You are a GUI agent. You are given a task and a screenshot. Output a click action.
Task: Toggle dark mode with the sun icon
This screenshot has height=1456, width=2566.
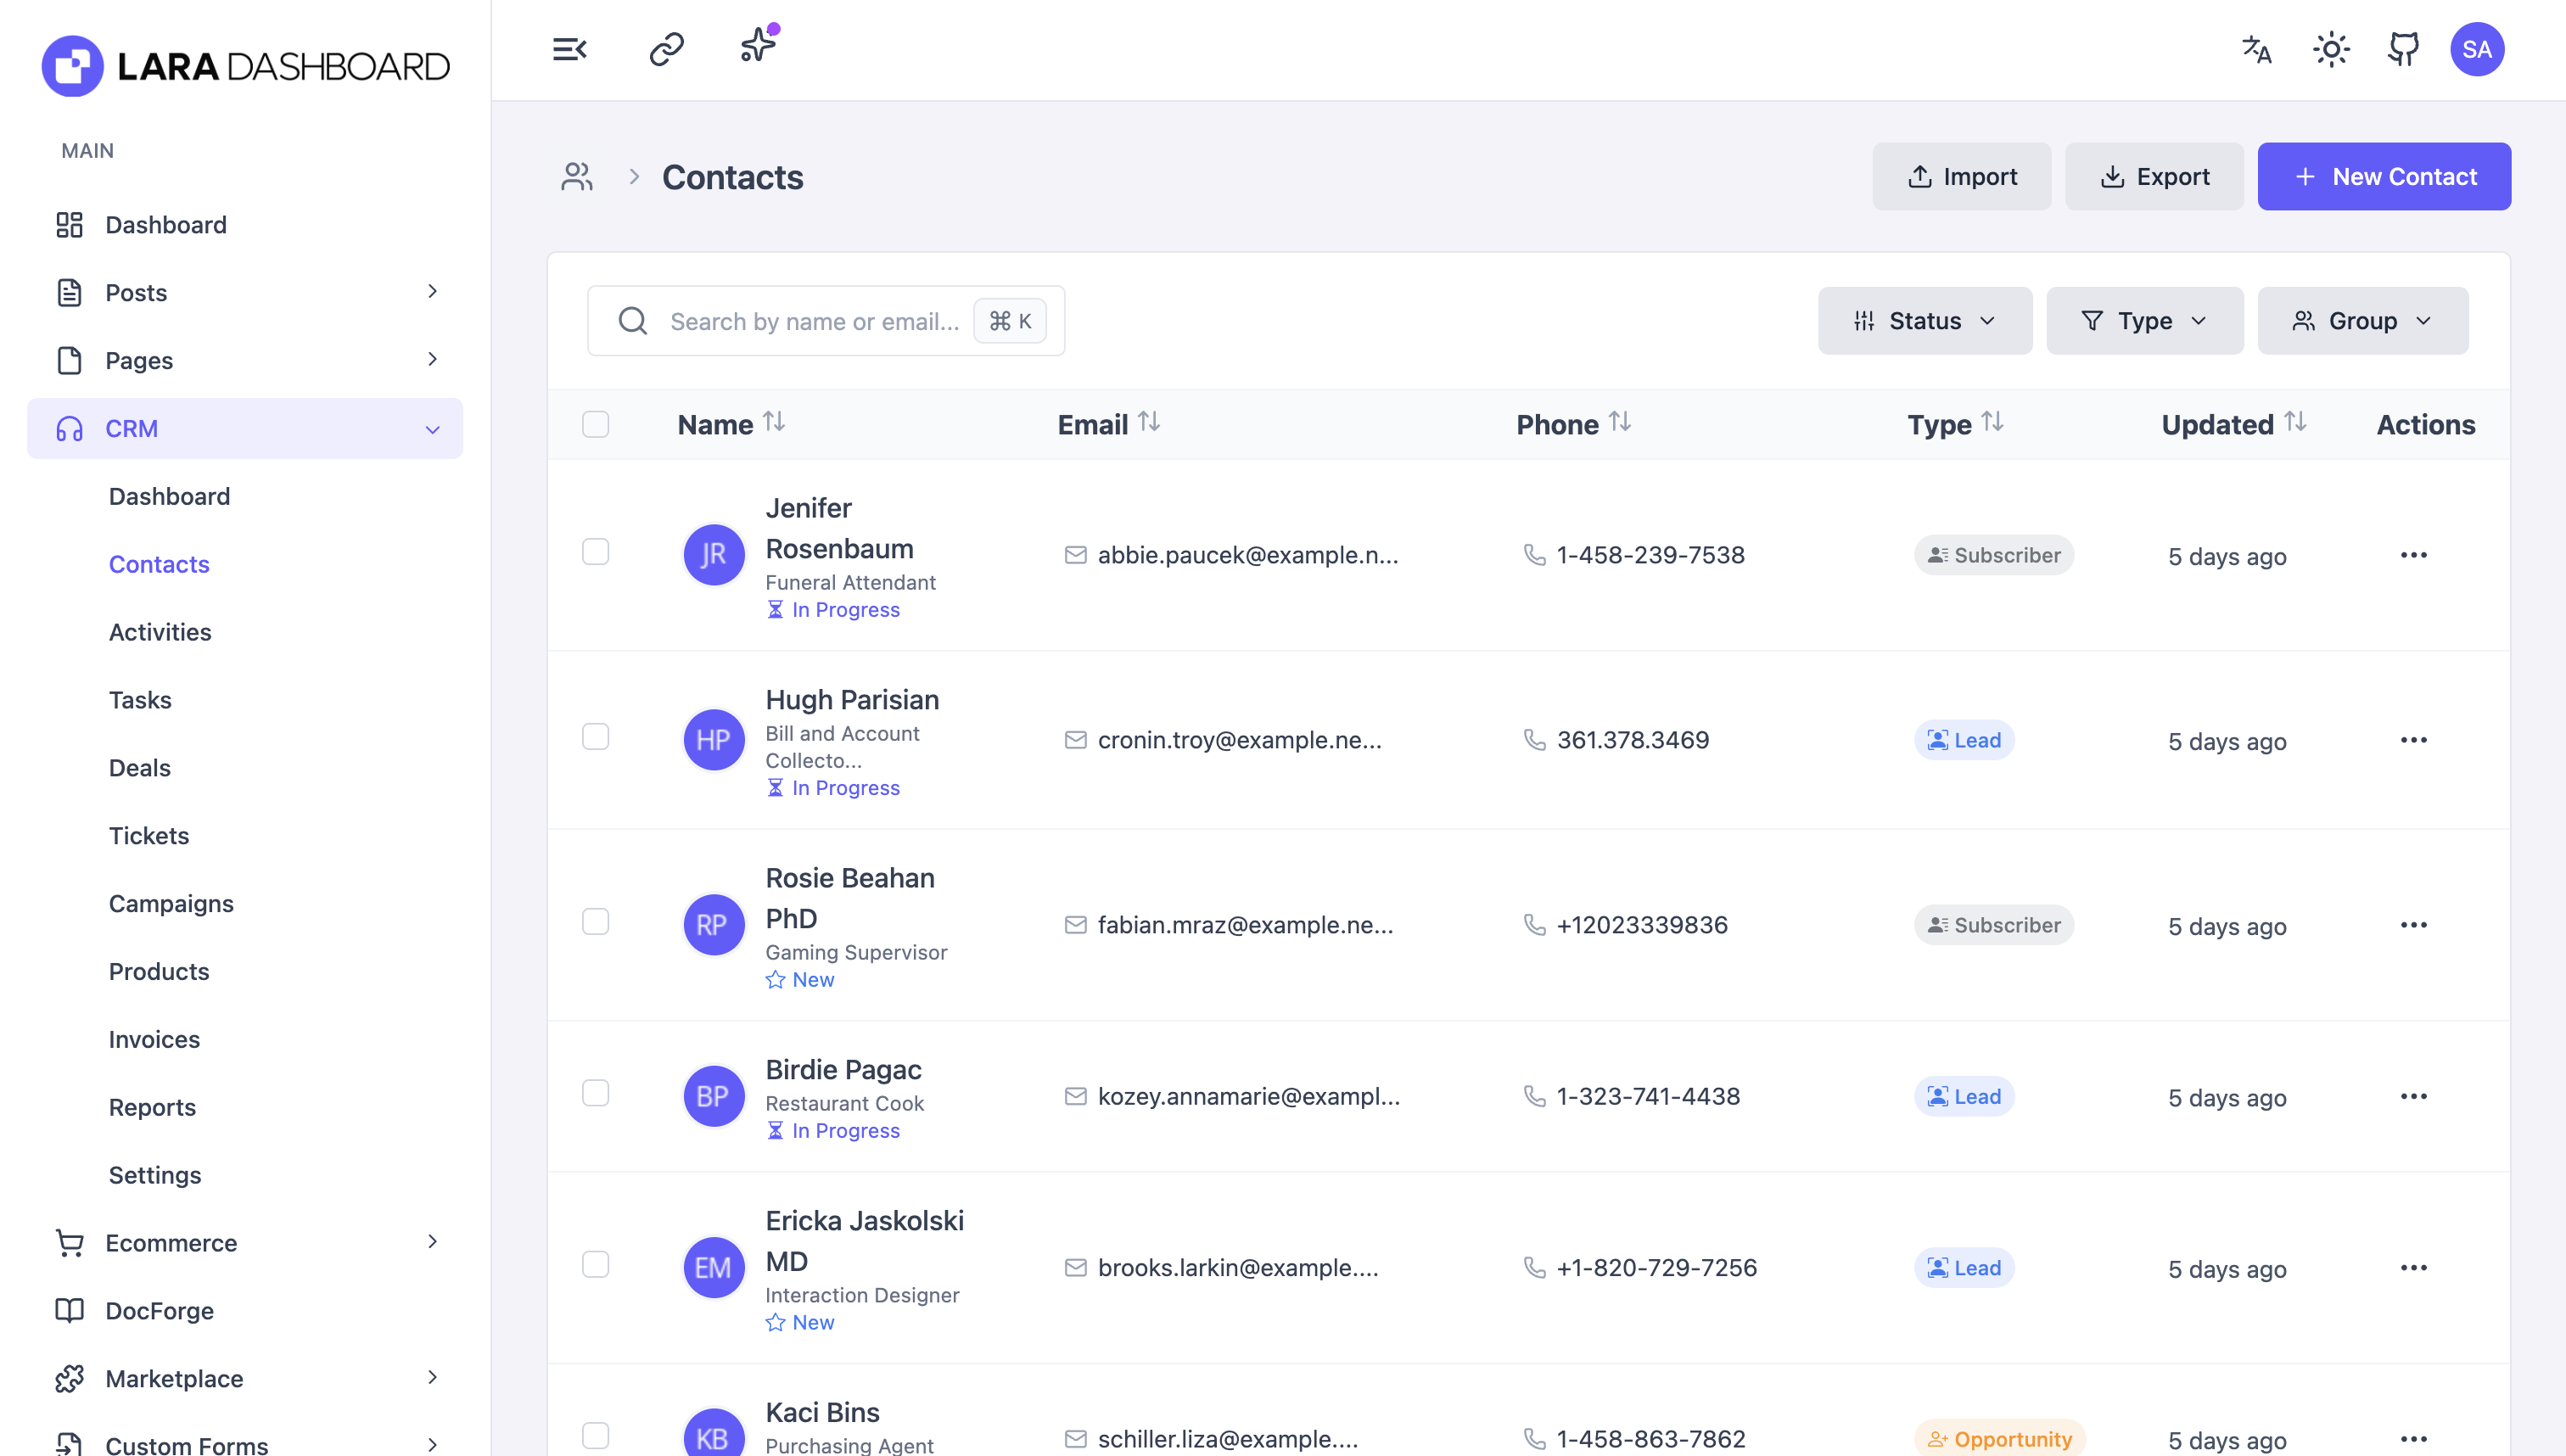(x=2331, y=49)
